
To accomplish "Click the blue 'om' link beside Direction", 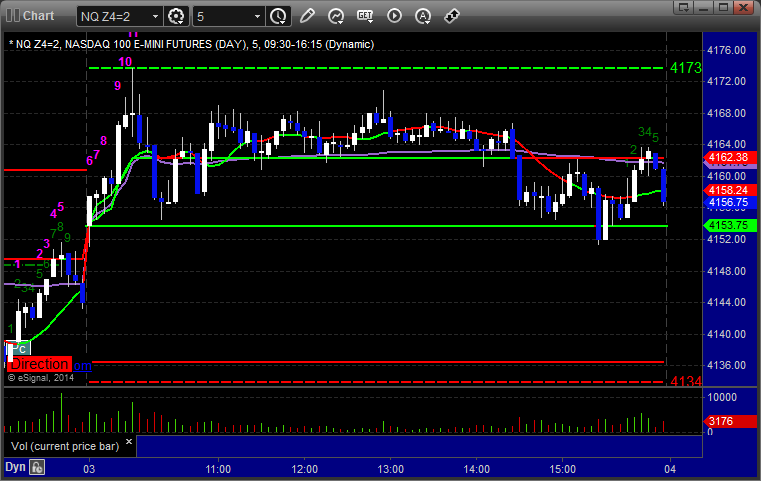I will 83,365.
